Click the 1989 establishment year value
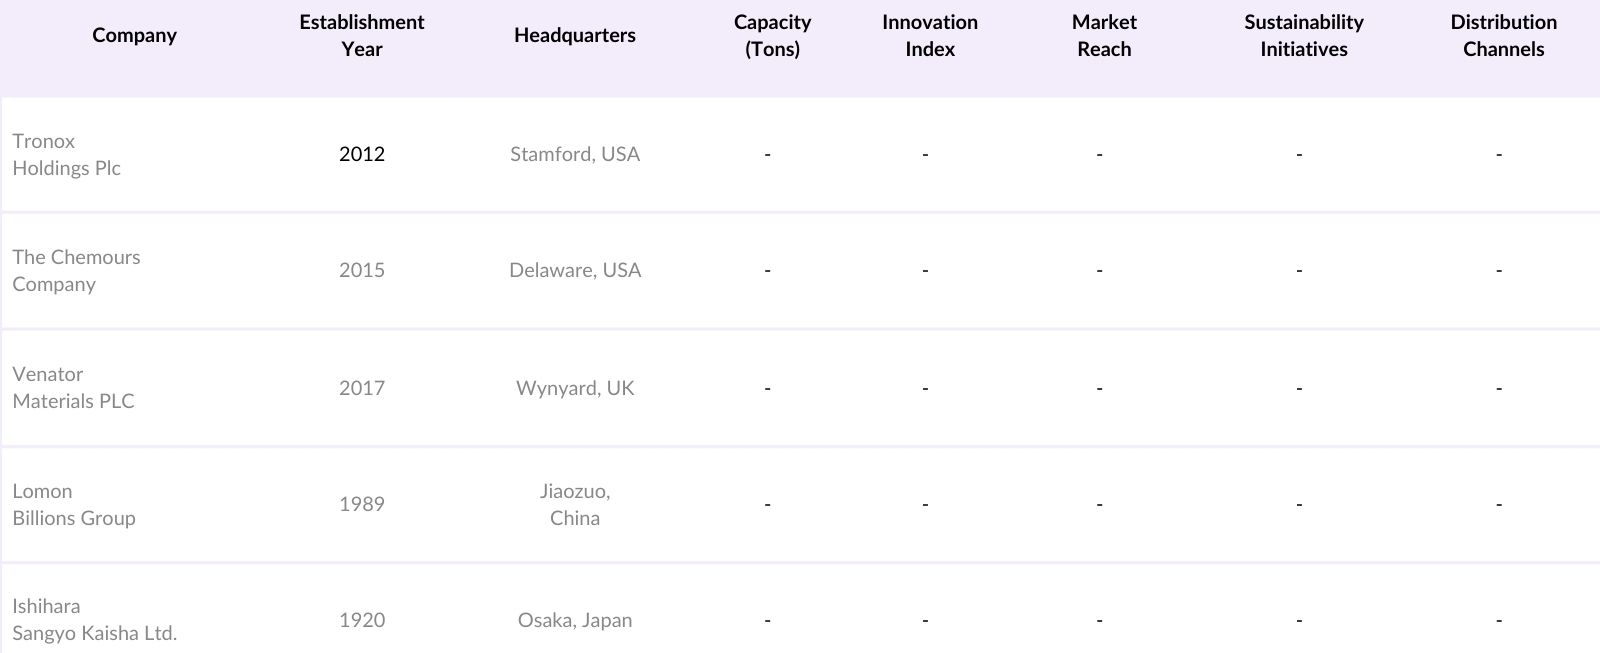The height and width of the screenshot is (653, 1600). point(361,504)
